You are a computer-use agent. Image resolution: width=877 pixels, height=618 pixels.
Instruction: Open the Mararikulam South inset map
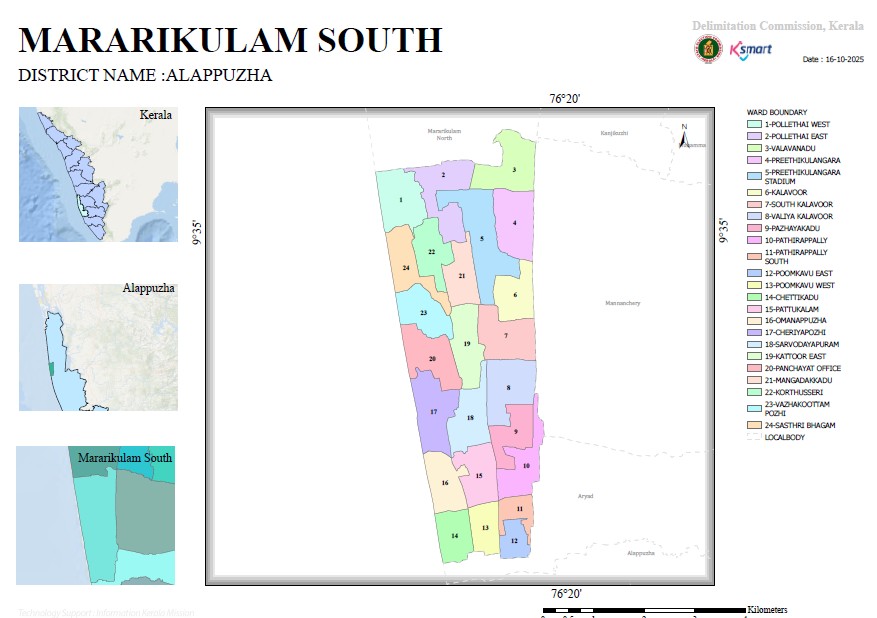point(96,515)
